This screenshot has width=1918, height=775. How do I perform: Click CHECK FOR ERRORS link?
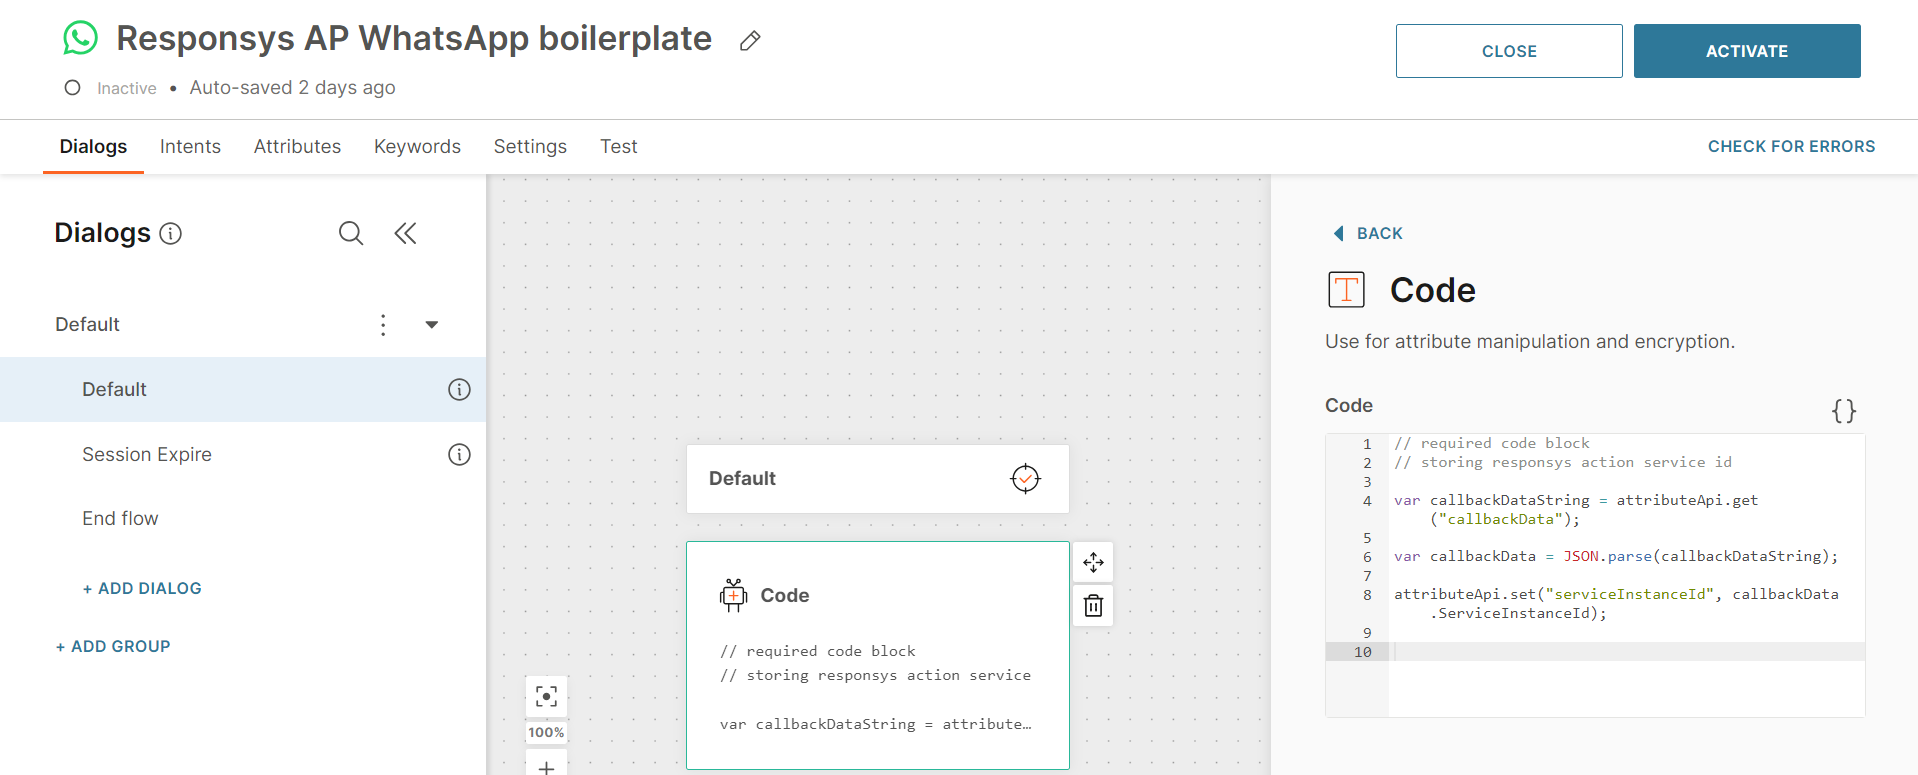(1791, 147)
